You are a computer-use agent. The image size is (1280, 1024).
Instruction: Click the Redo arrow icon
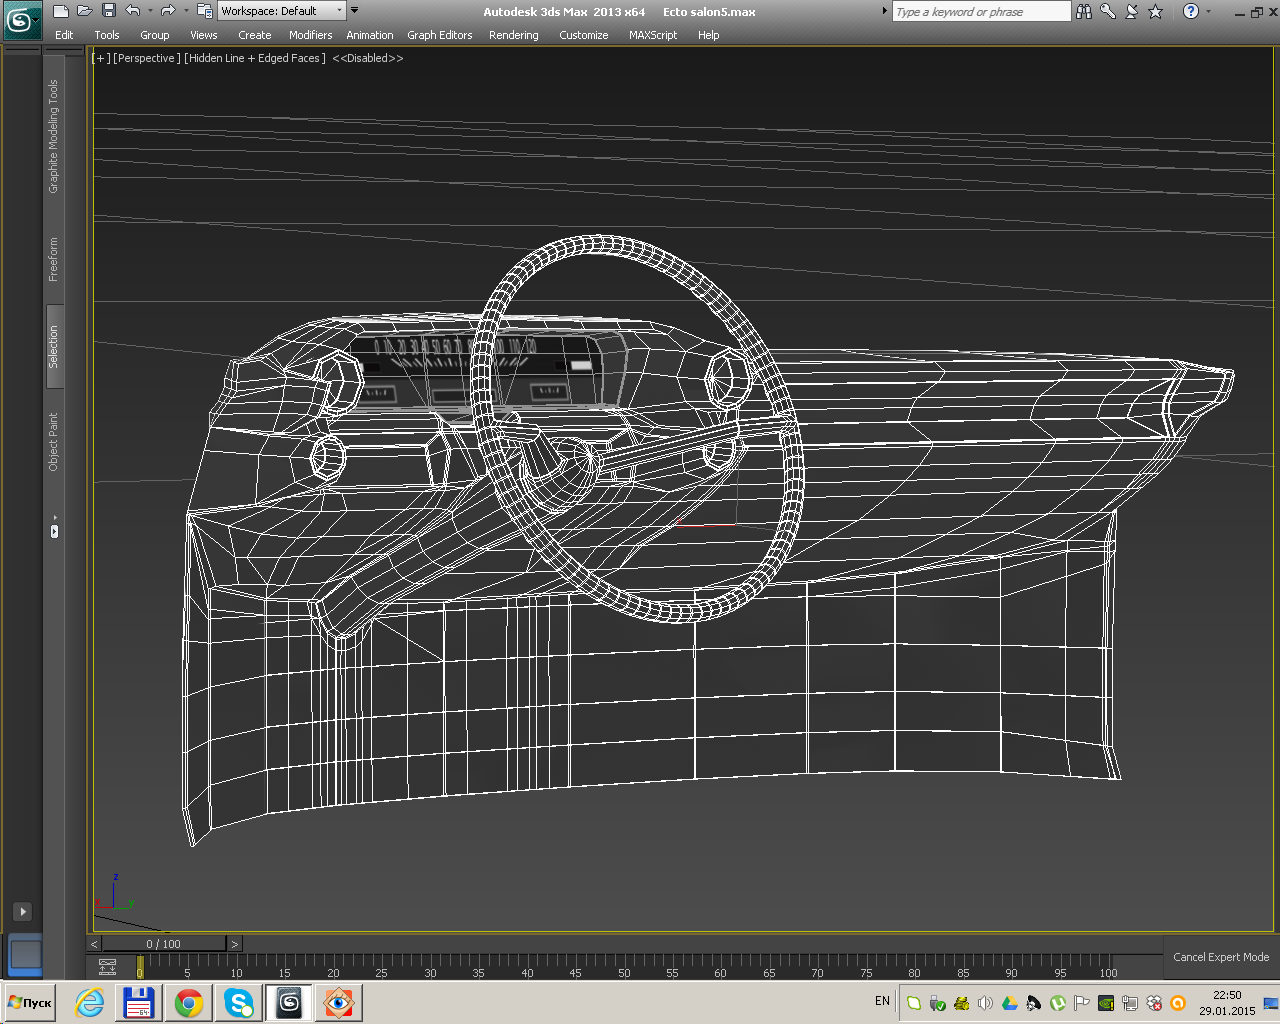(168, 11)
